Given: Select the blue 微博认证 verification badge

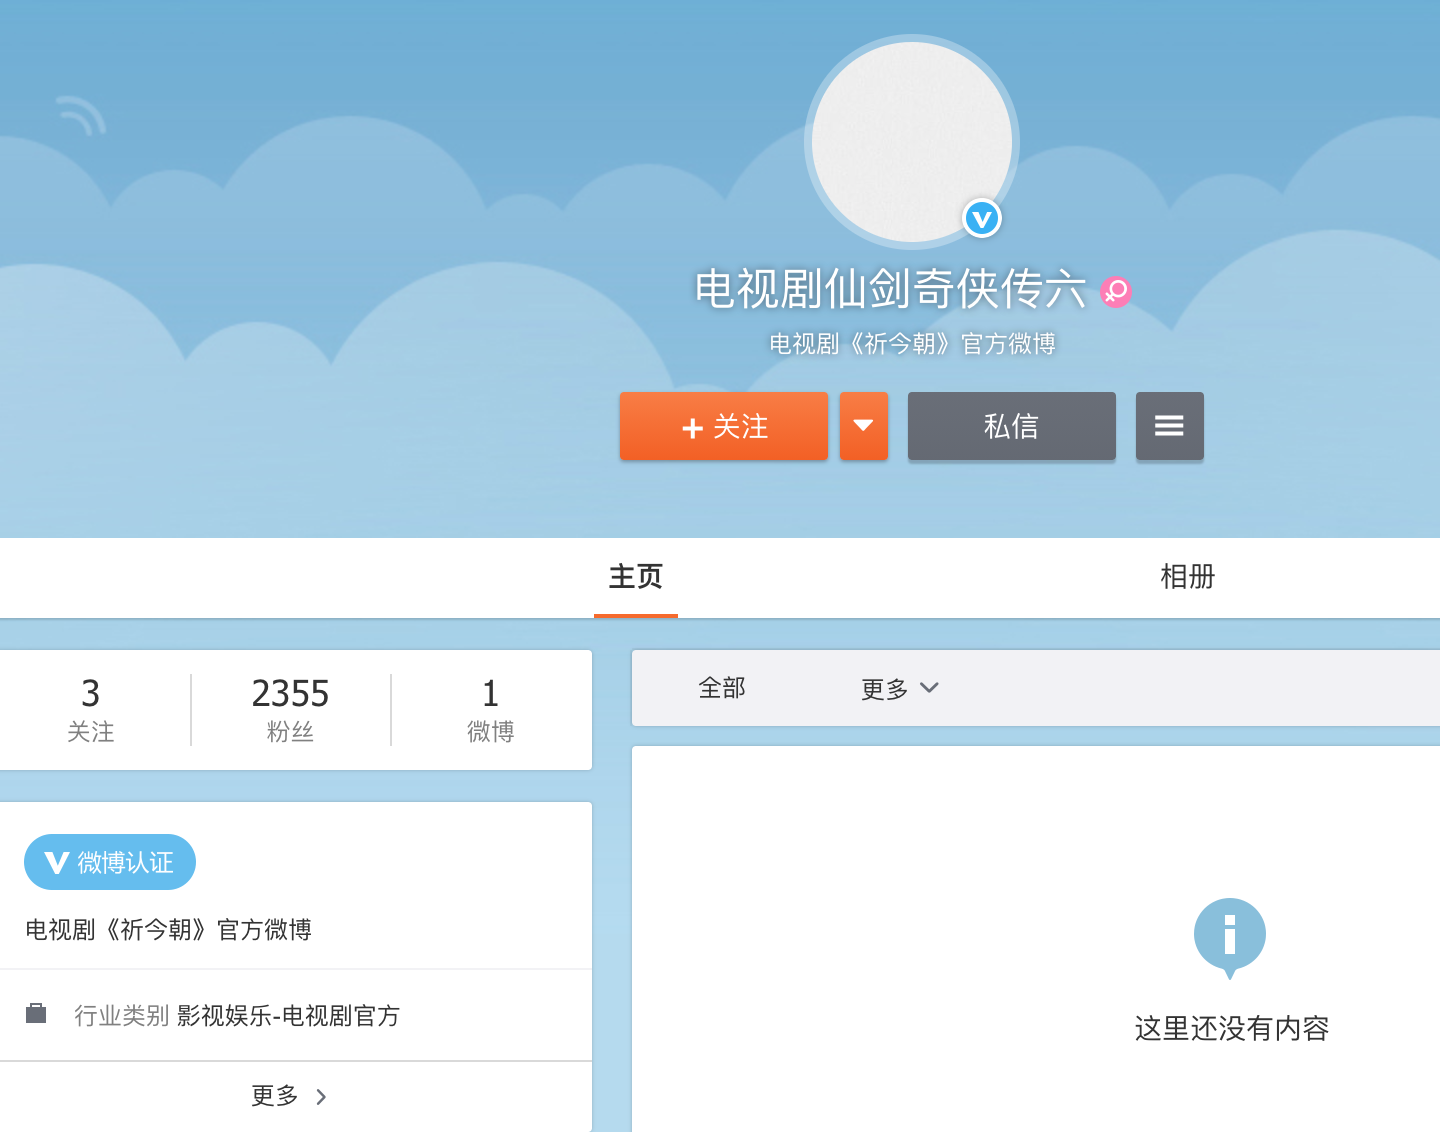Looking at the screenshot, I should click(x=109, y=861).
